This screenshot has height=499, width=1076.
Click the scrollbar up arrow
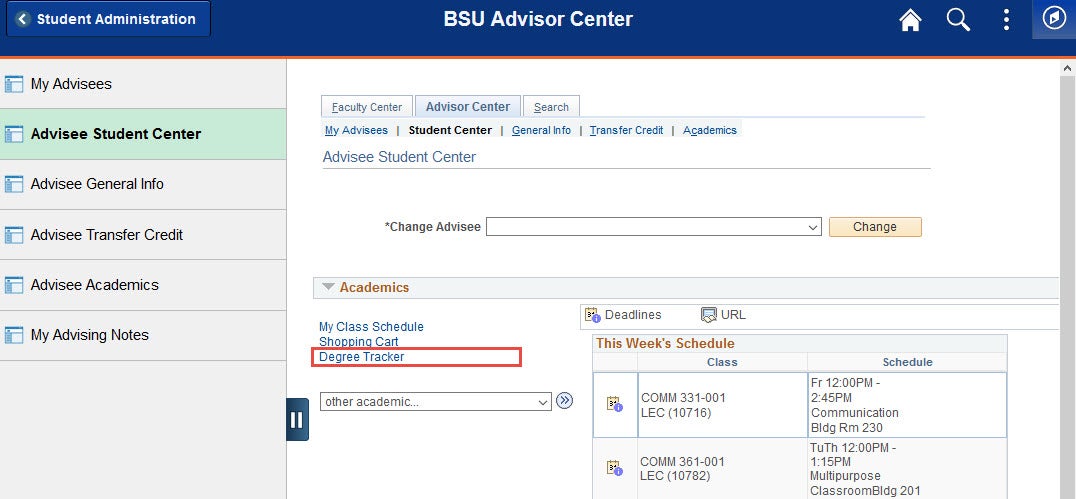pyautogui.click(x=1067, y=68)
